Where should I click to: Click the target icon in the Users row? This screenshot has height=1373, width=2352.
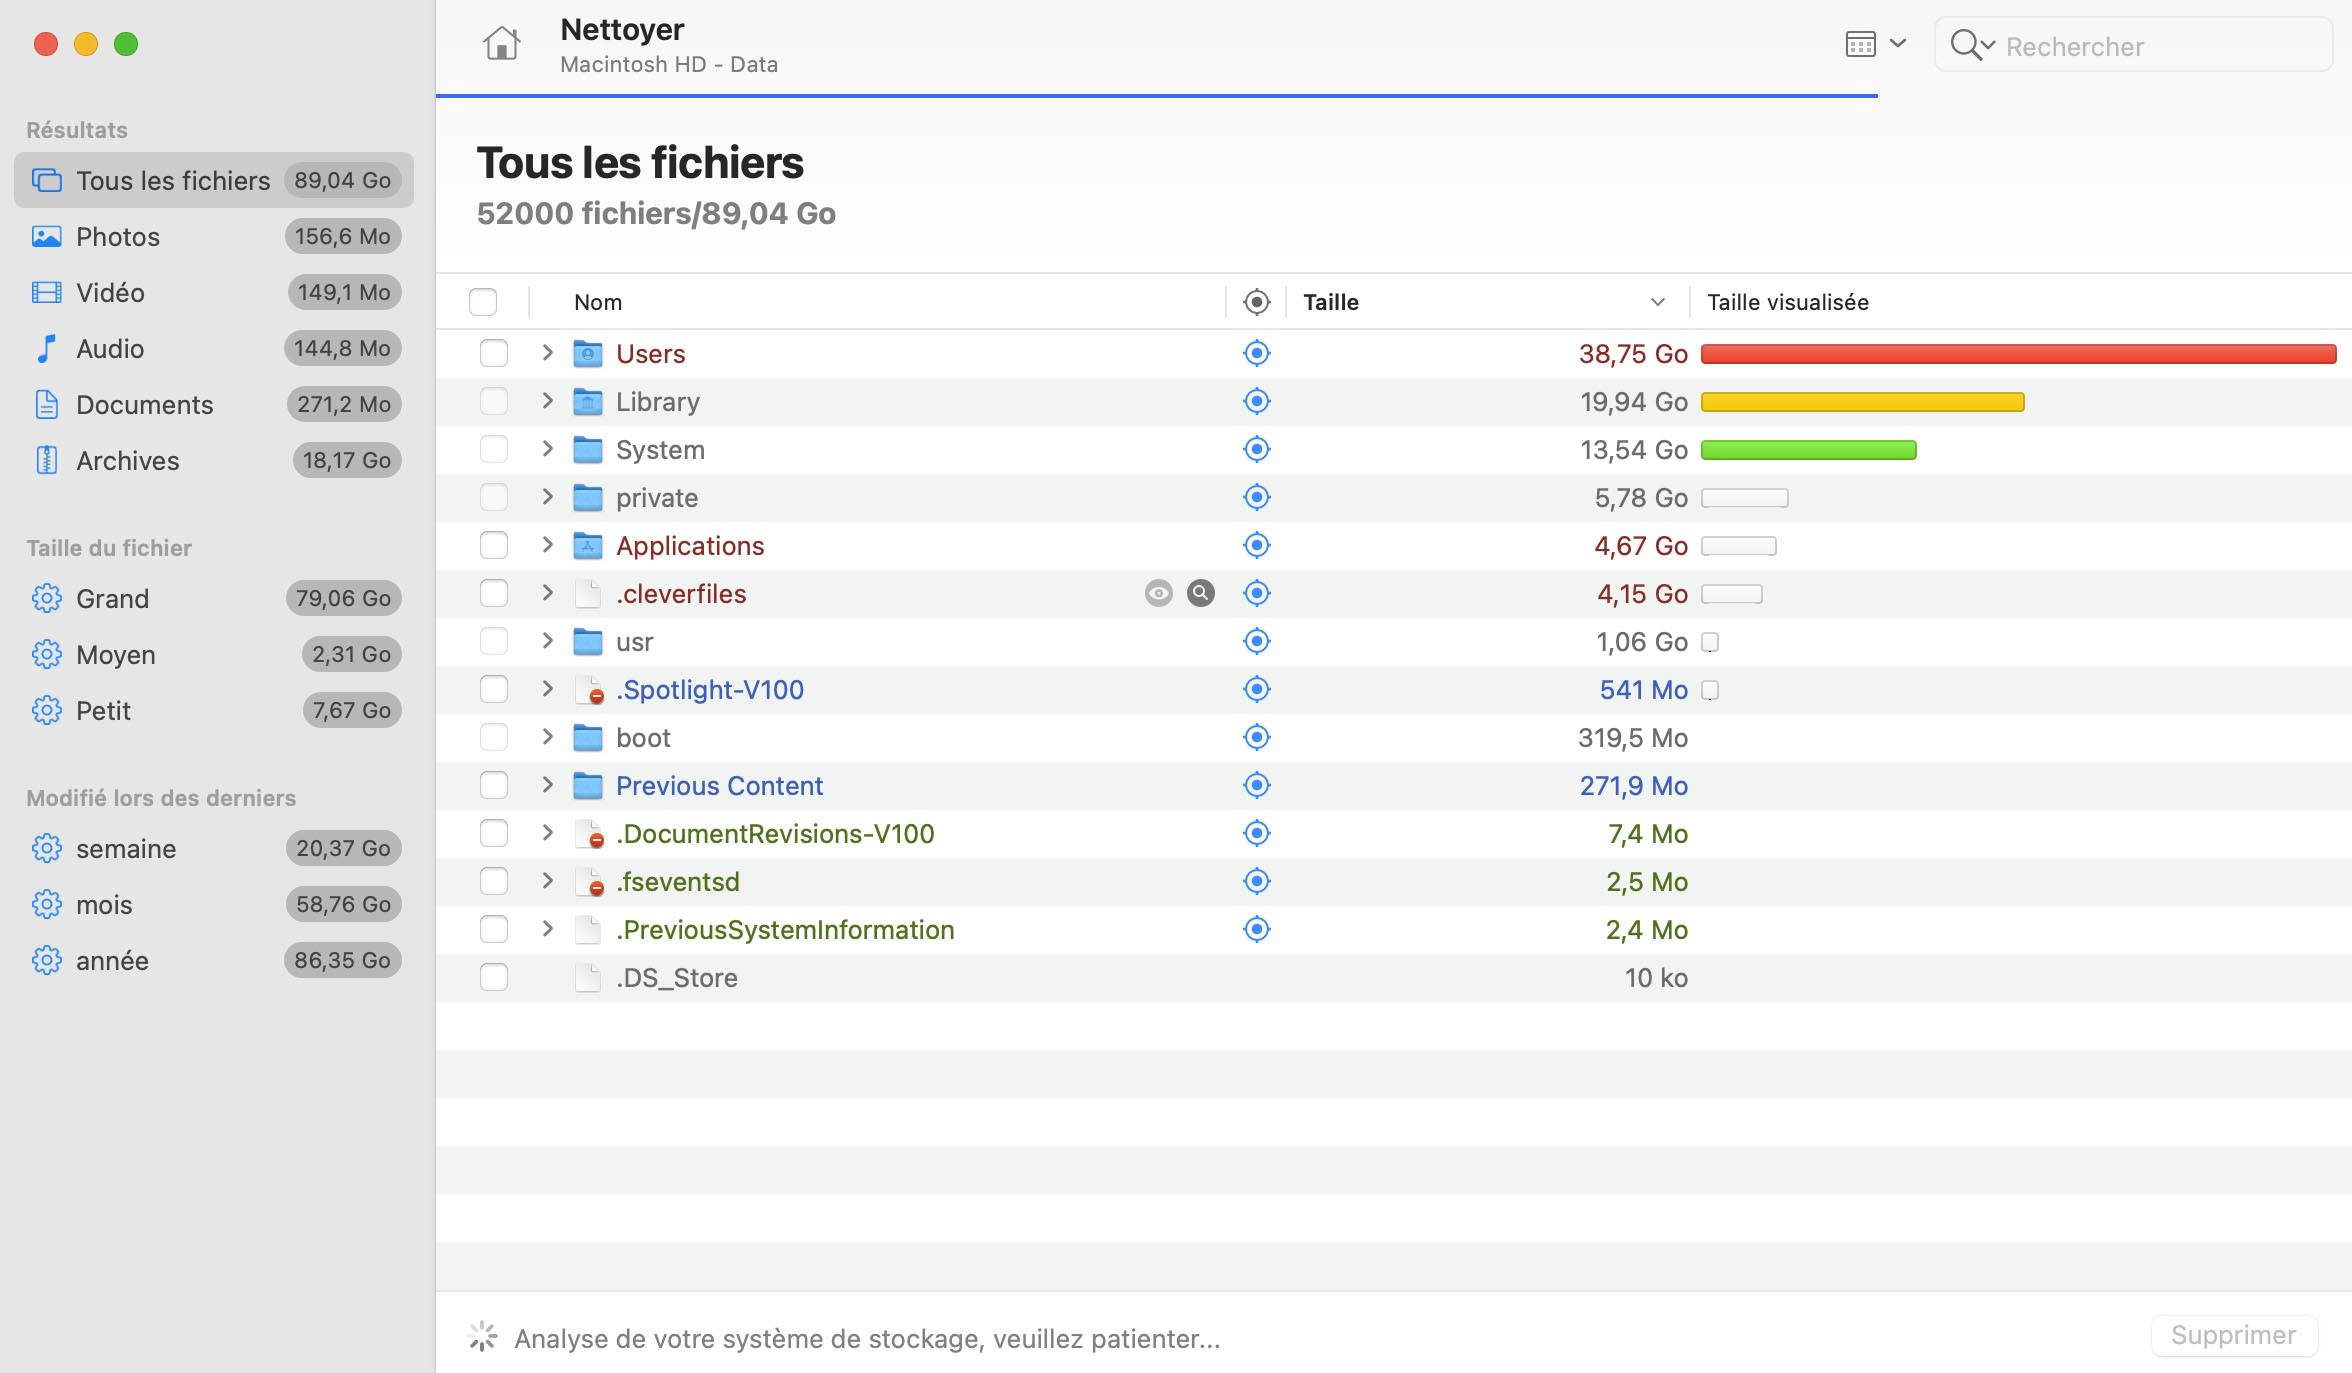click(1256, 353)
